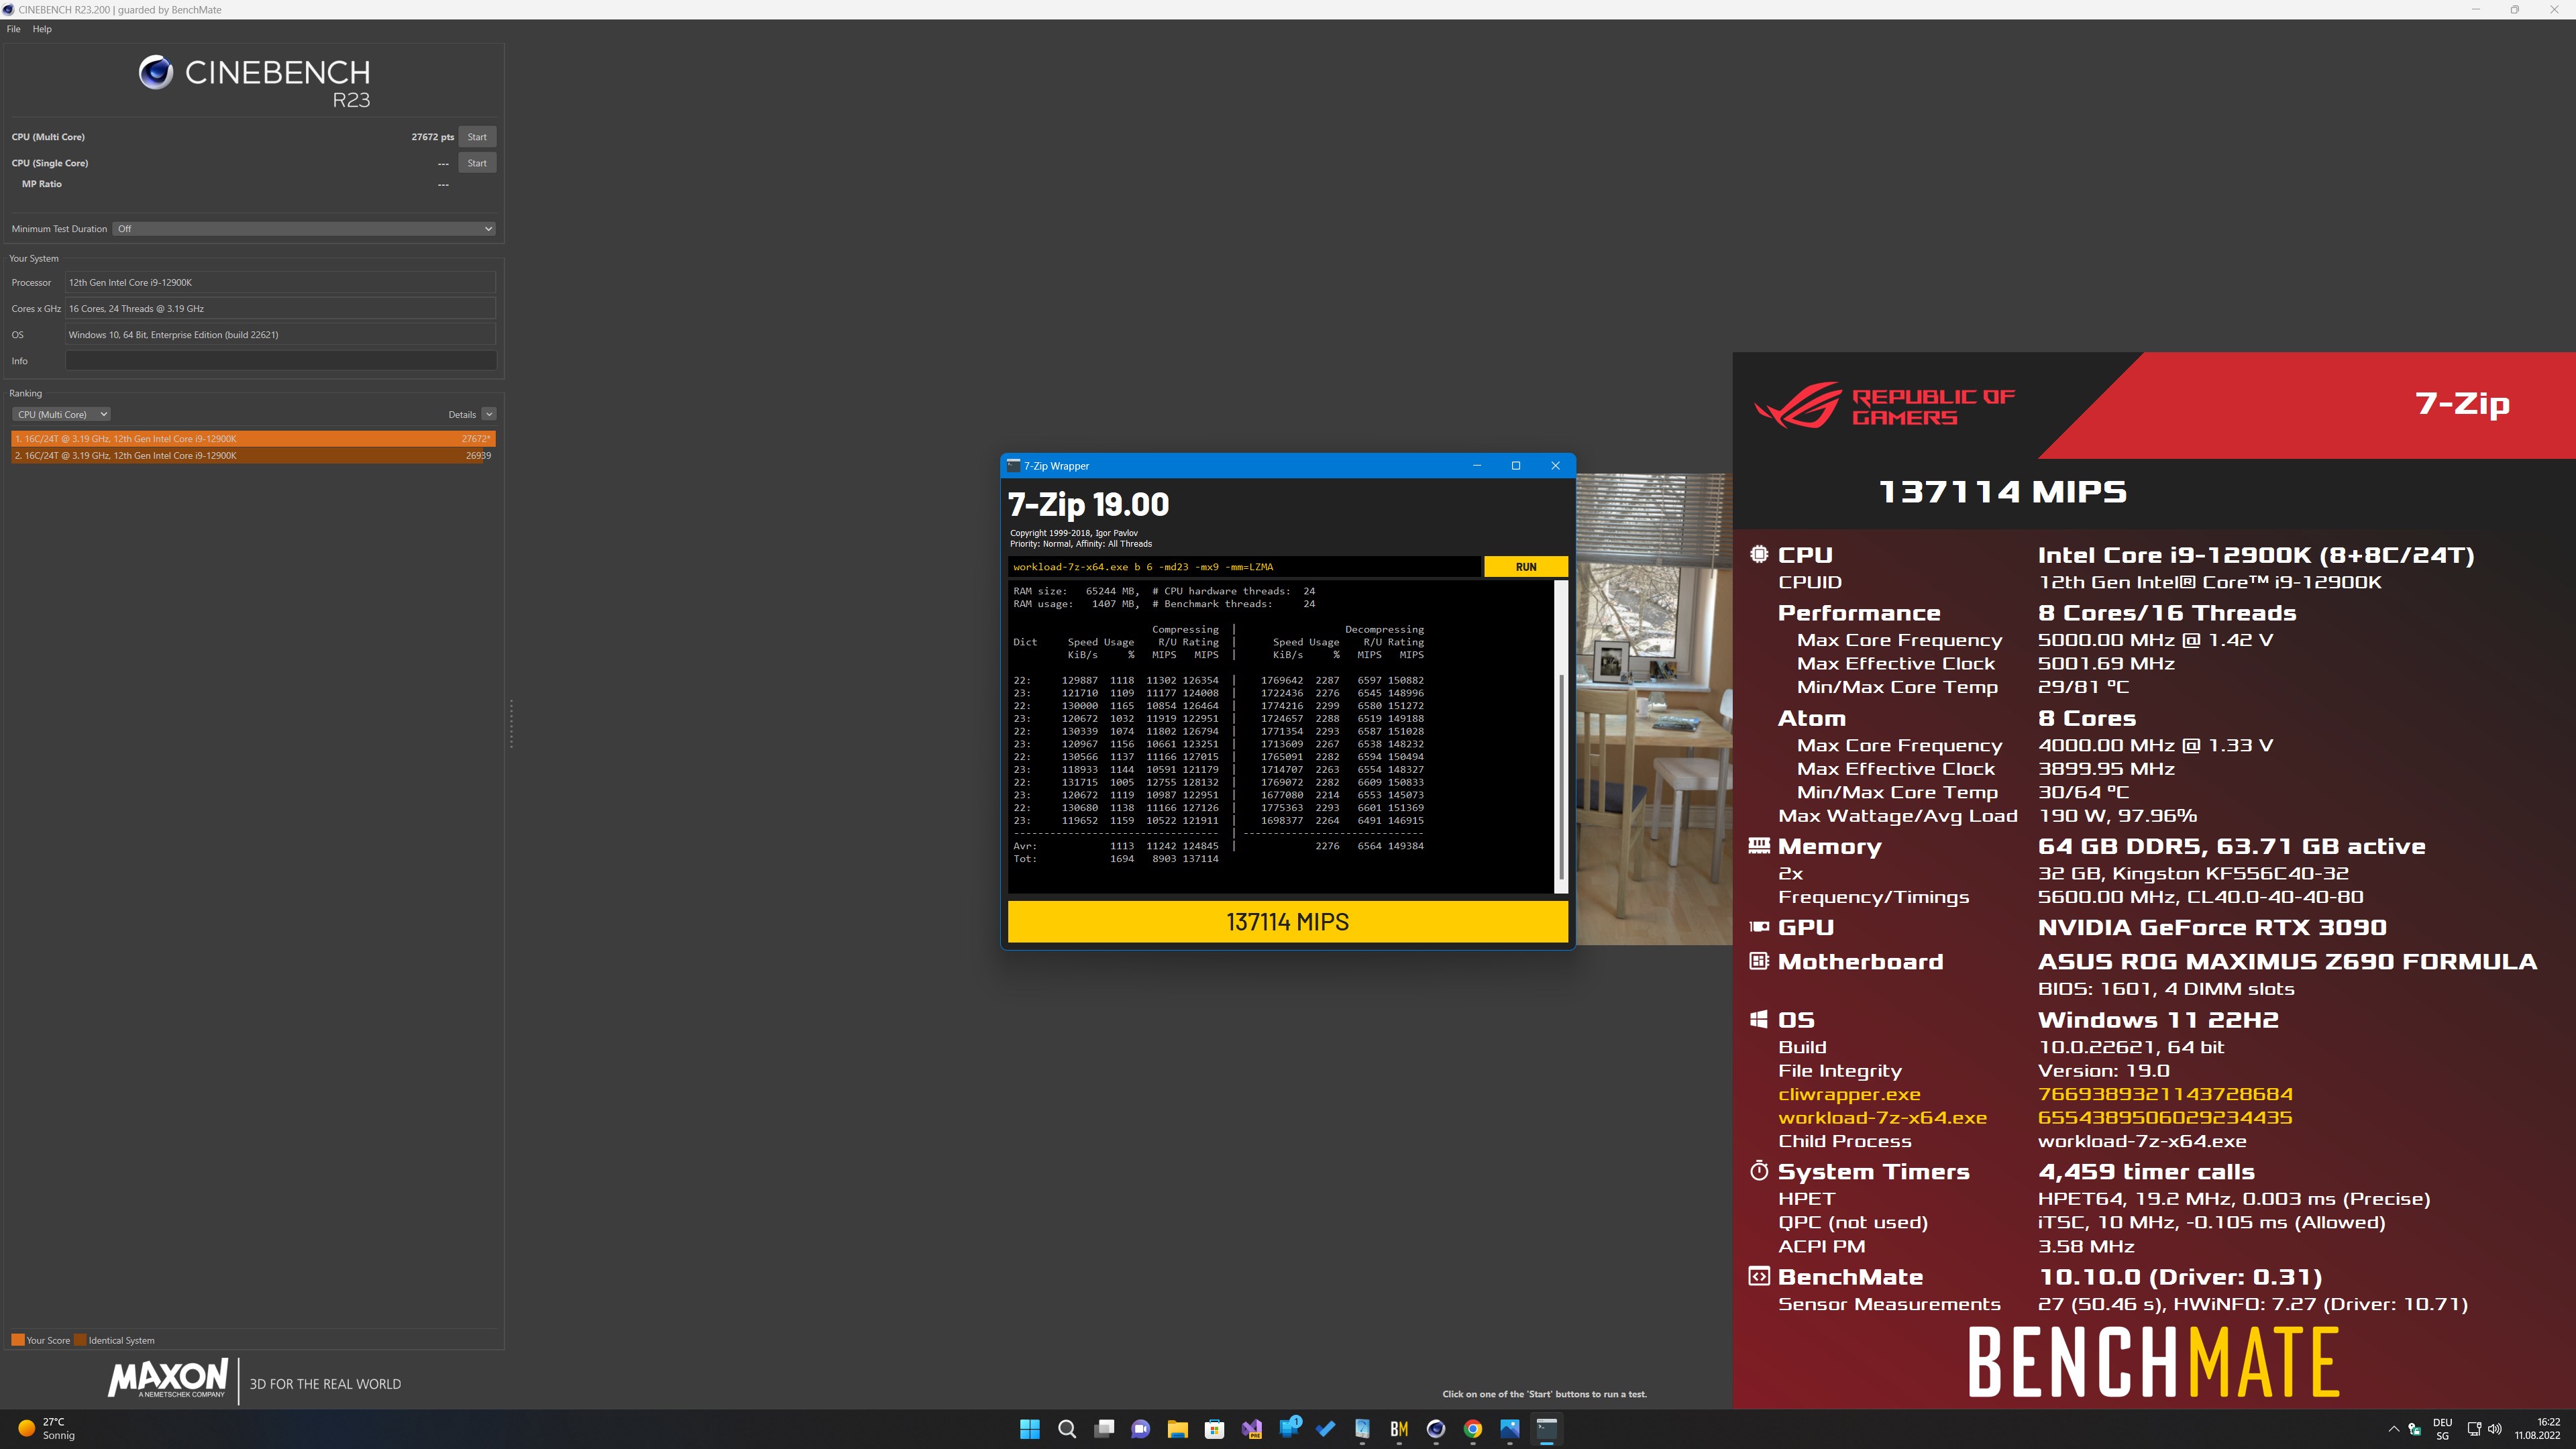This screenshot has height=1449, width=2576.
Task: Click the panel splitter grip beside Cinebench sidebar
Action: [x=511, y=723]
